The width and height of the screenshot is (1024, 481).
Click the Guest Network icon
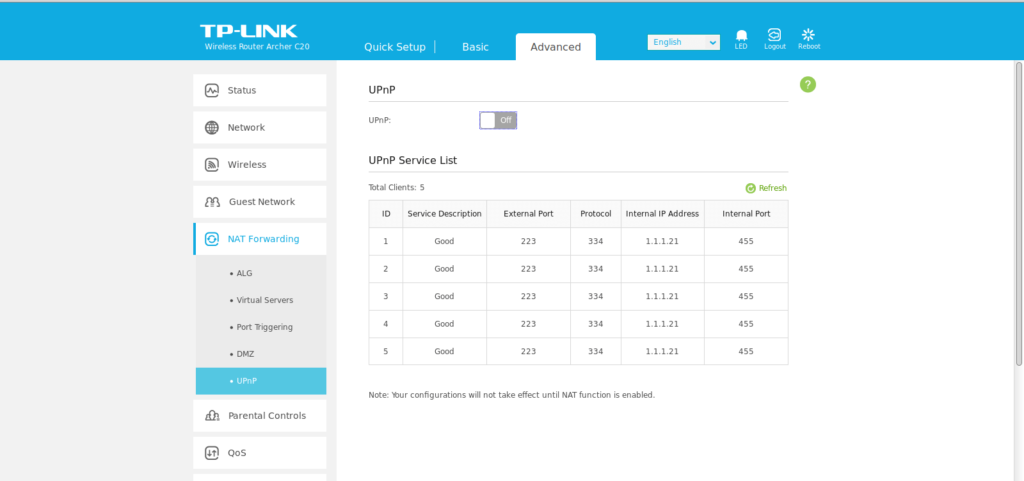tap(212, 202)
